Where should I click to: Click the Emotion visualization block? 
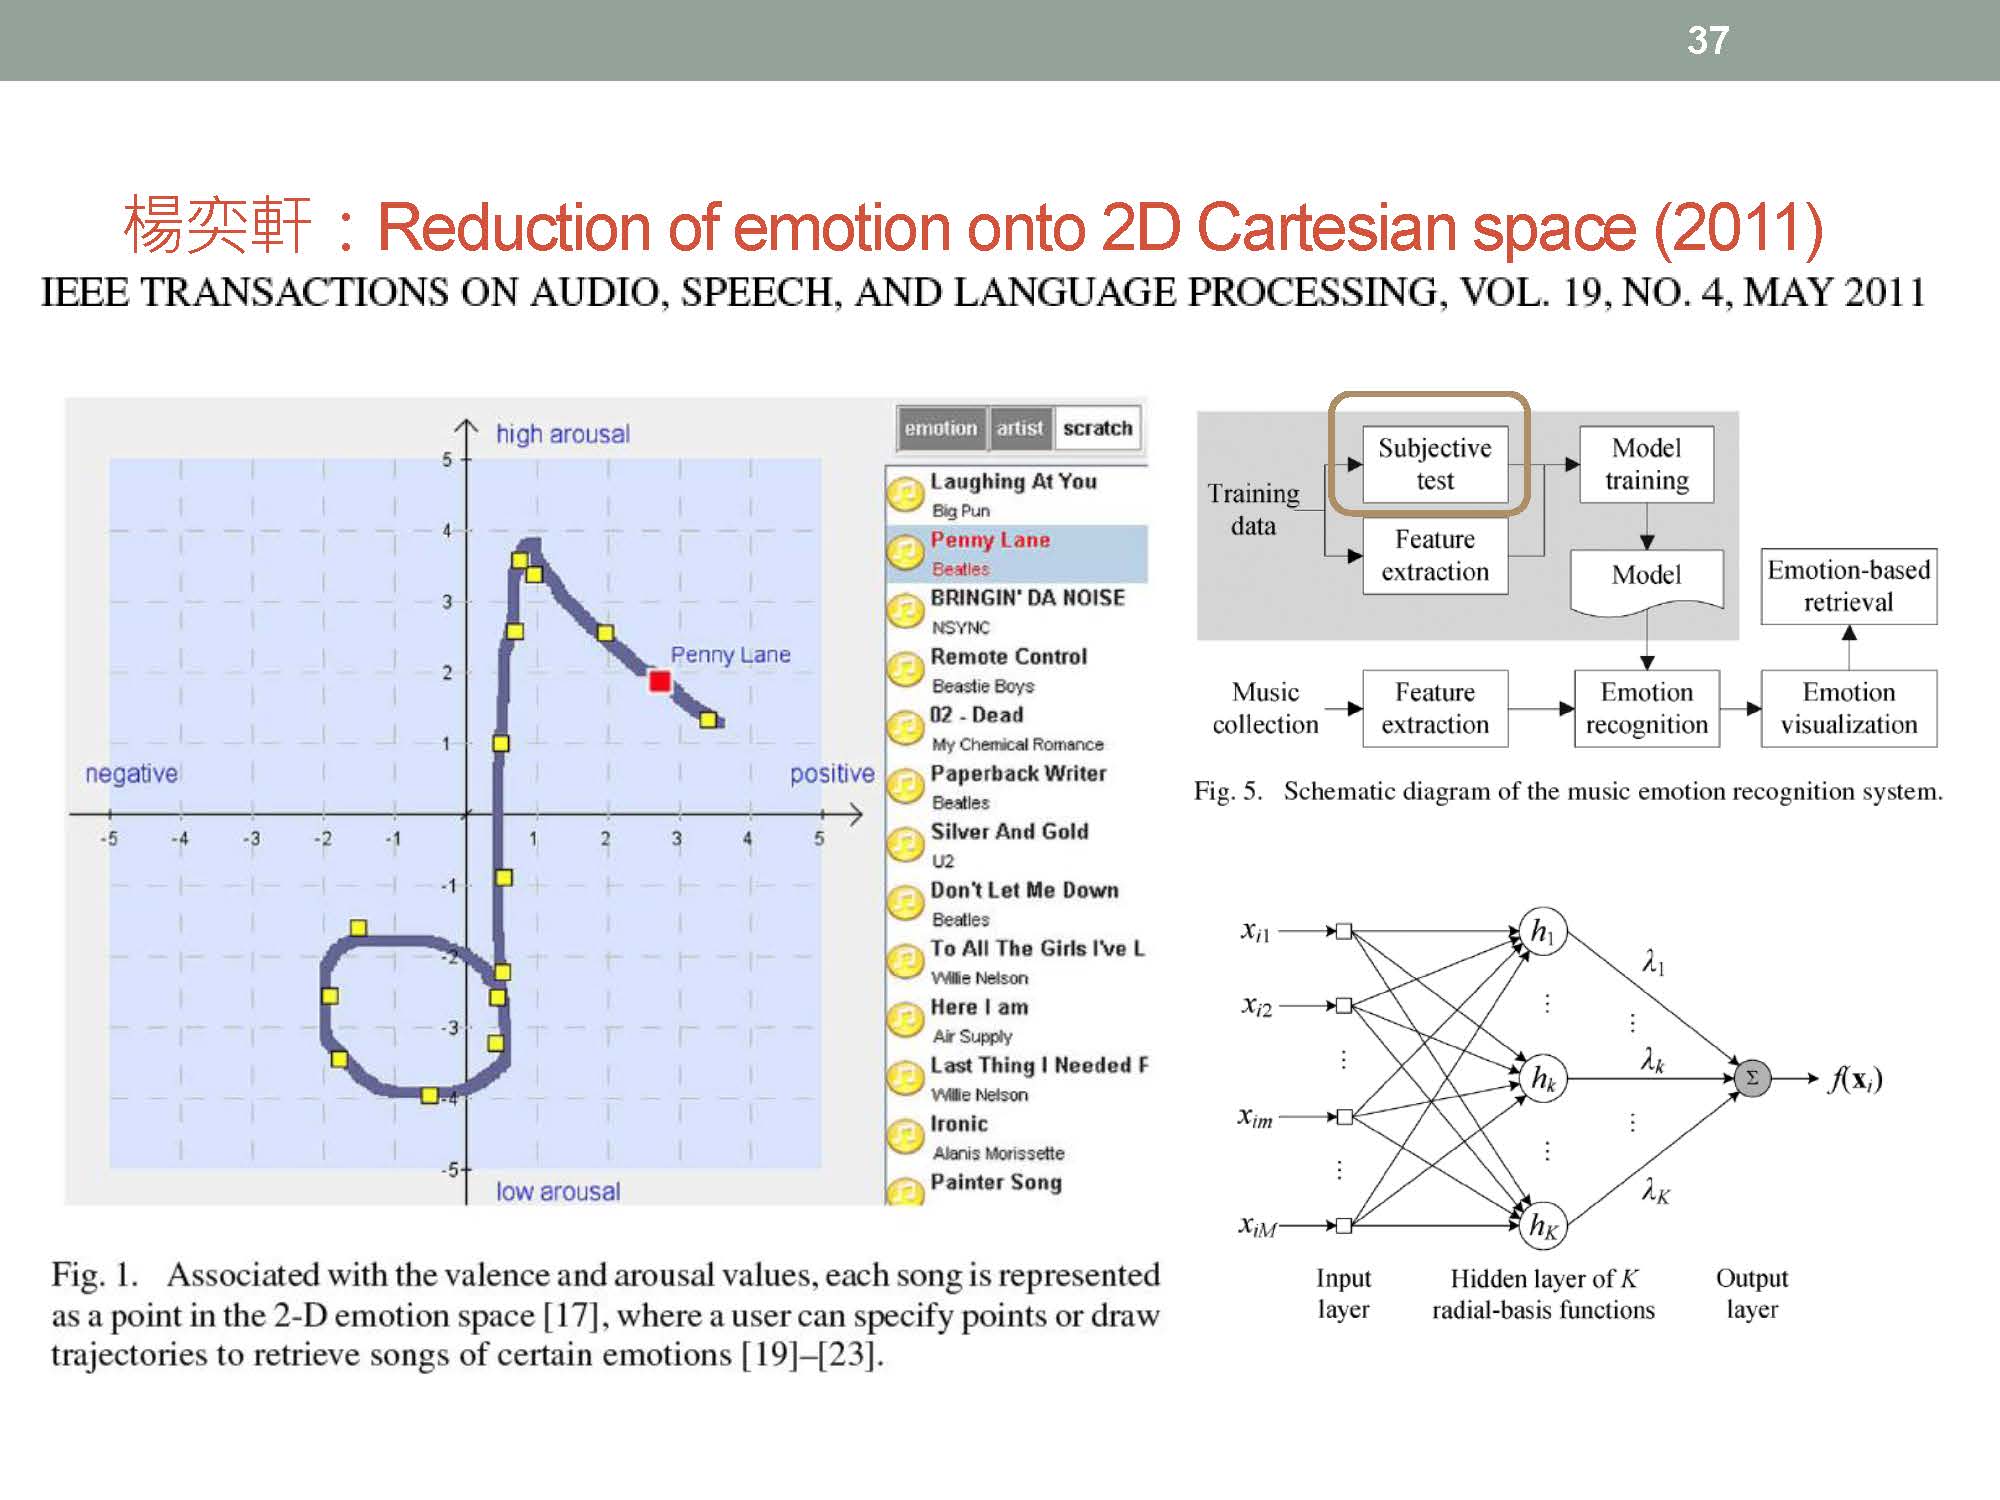1848,708
